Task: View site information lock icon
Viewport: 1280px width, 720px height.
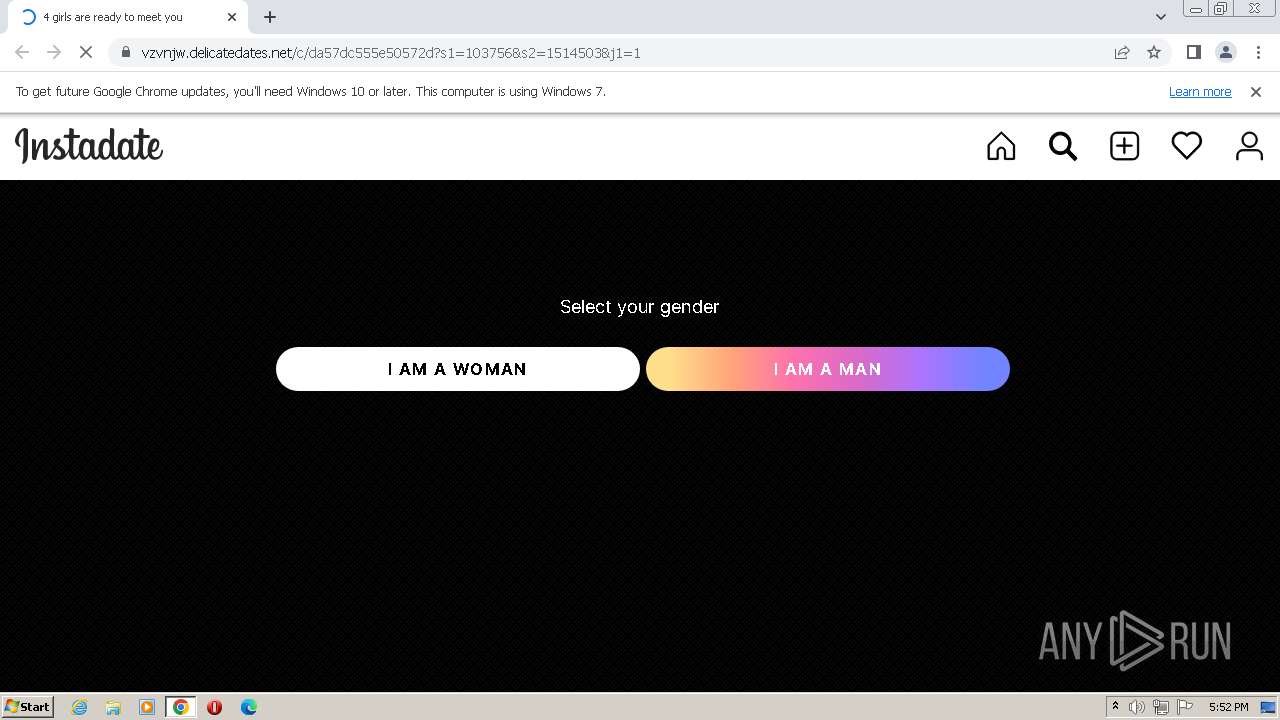Action: click(x=125, y=52)
